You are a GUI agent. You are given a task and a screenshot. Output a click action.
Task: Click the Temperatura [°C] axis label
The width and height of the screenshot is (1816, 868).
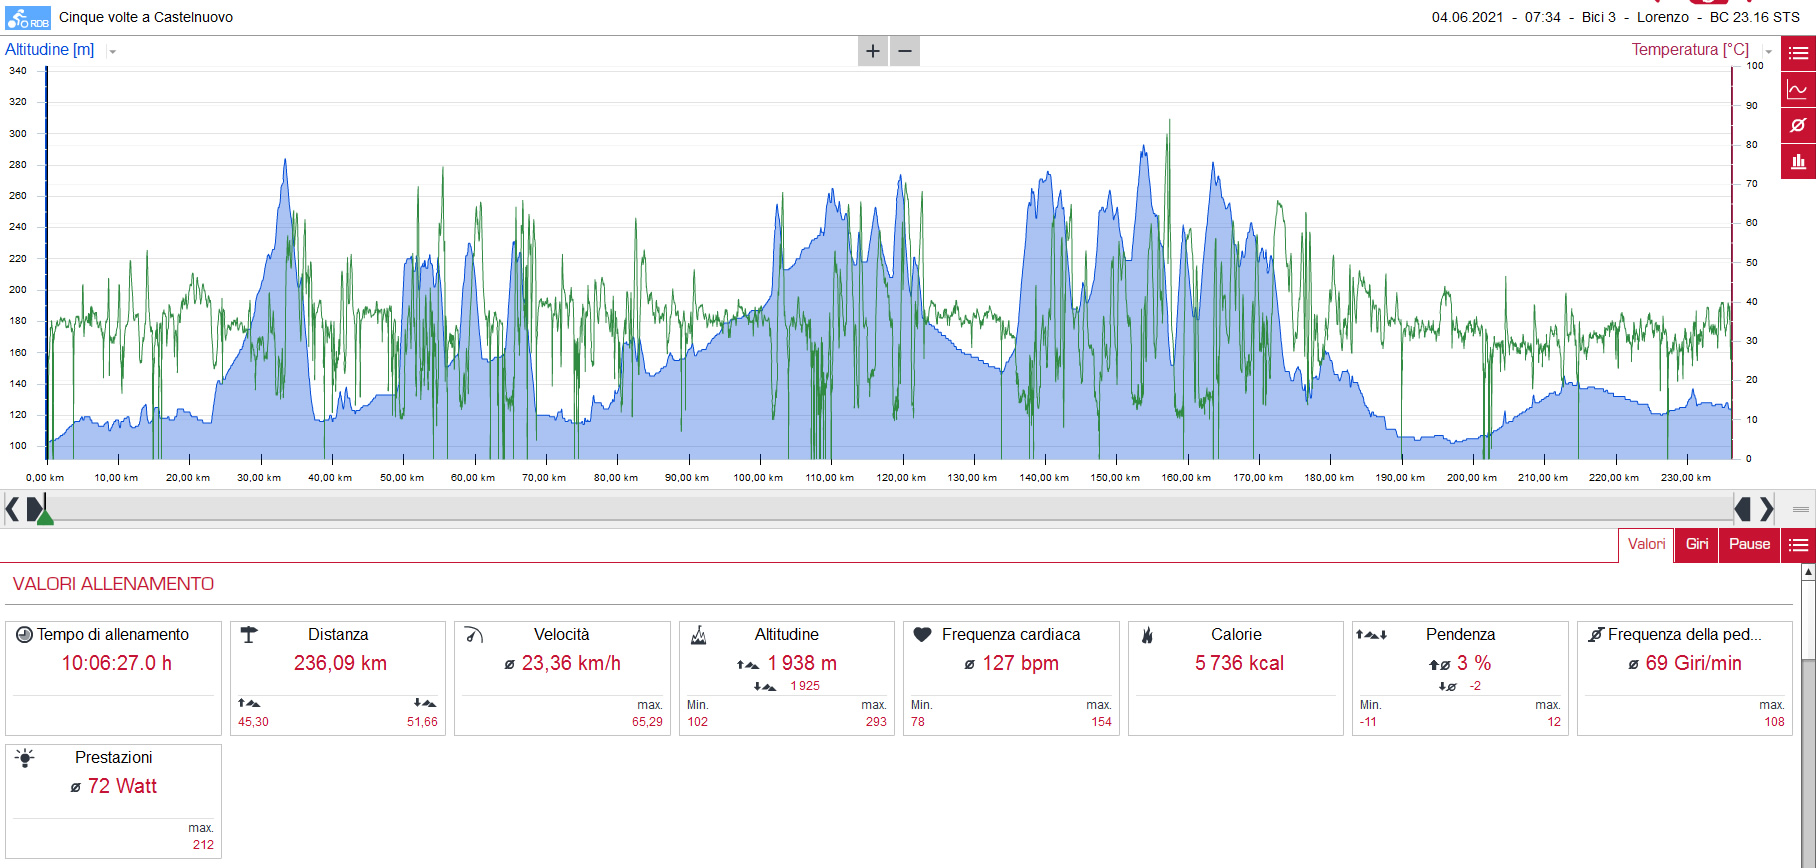pyautogui.click(x=1690, y=50)
